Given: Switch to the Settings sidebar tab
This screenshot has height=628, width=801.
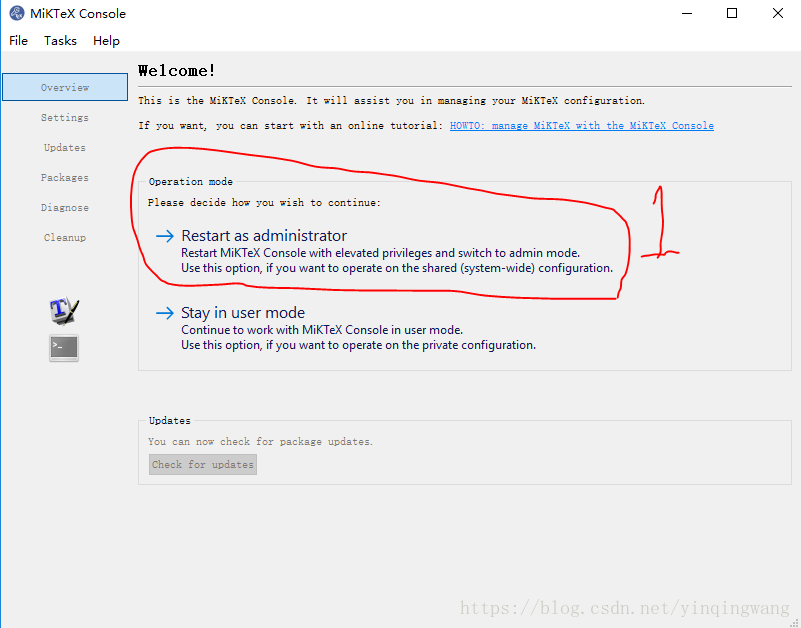Looking at the screenshot, I should [x=65, y=118].
